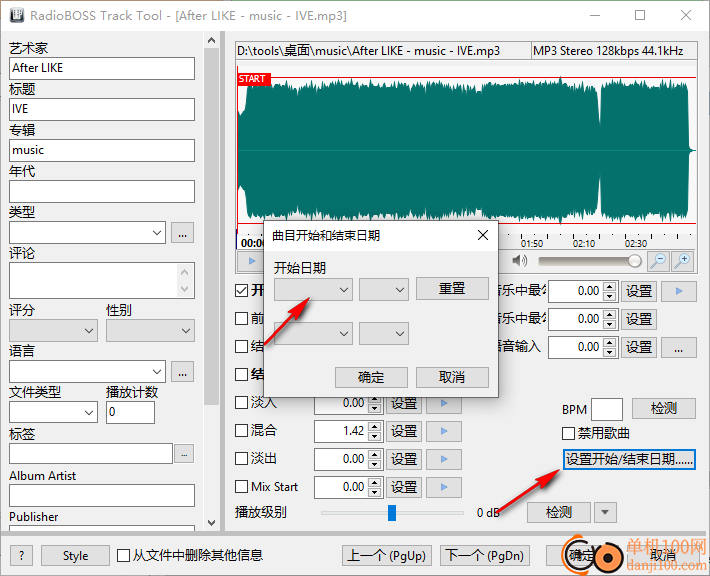Adjust the volume slider knob

click(x=635, y=261)
